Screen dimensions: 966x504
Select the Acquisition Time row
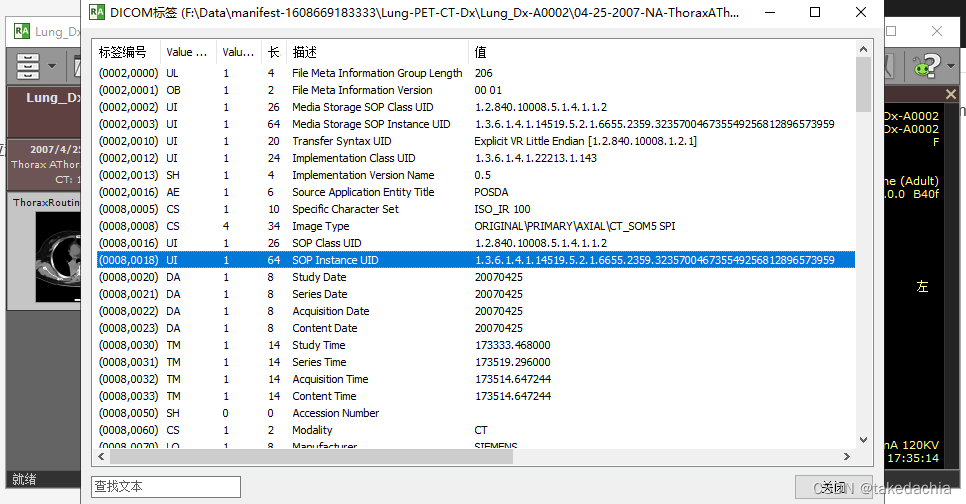pos(476,379)
